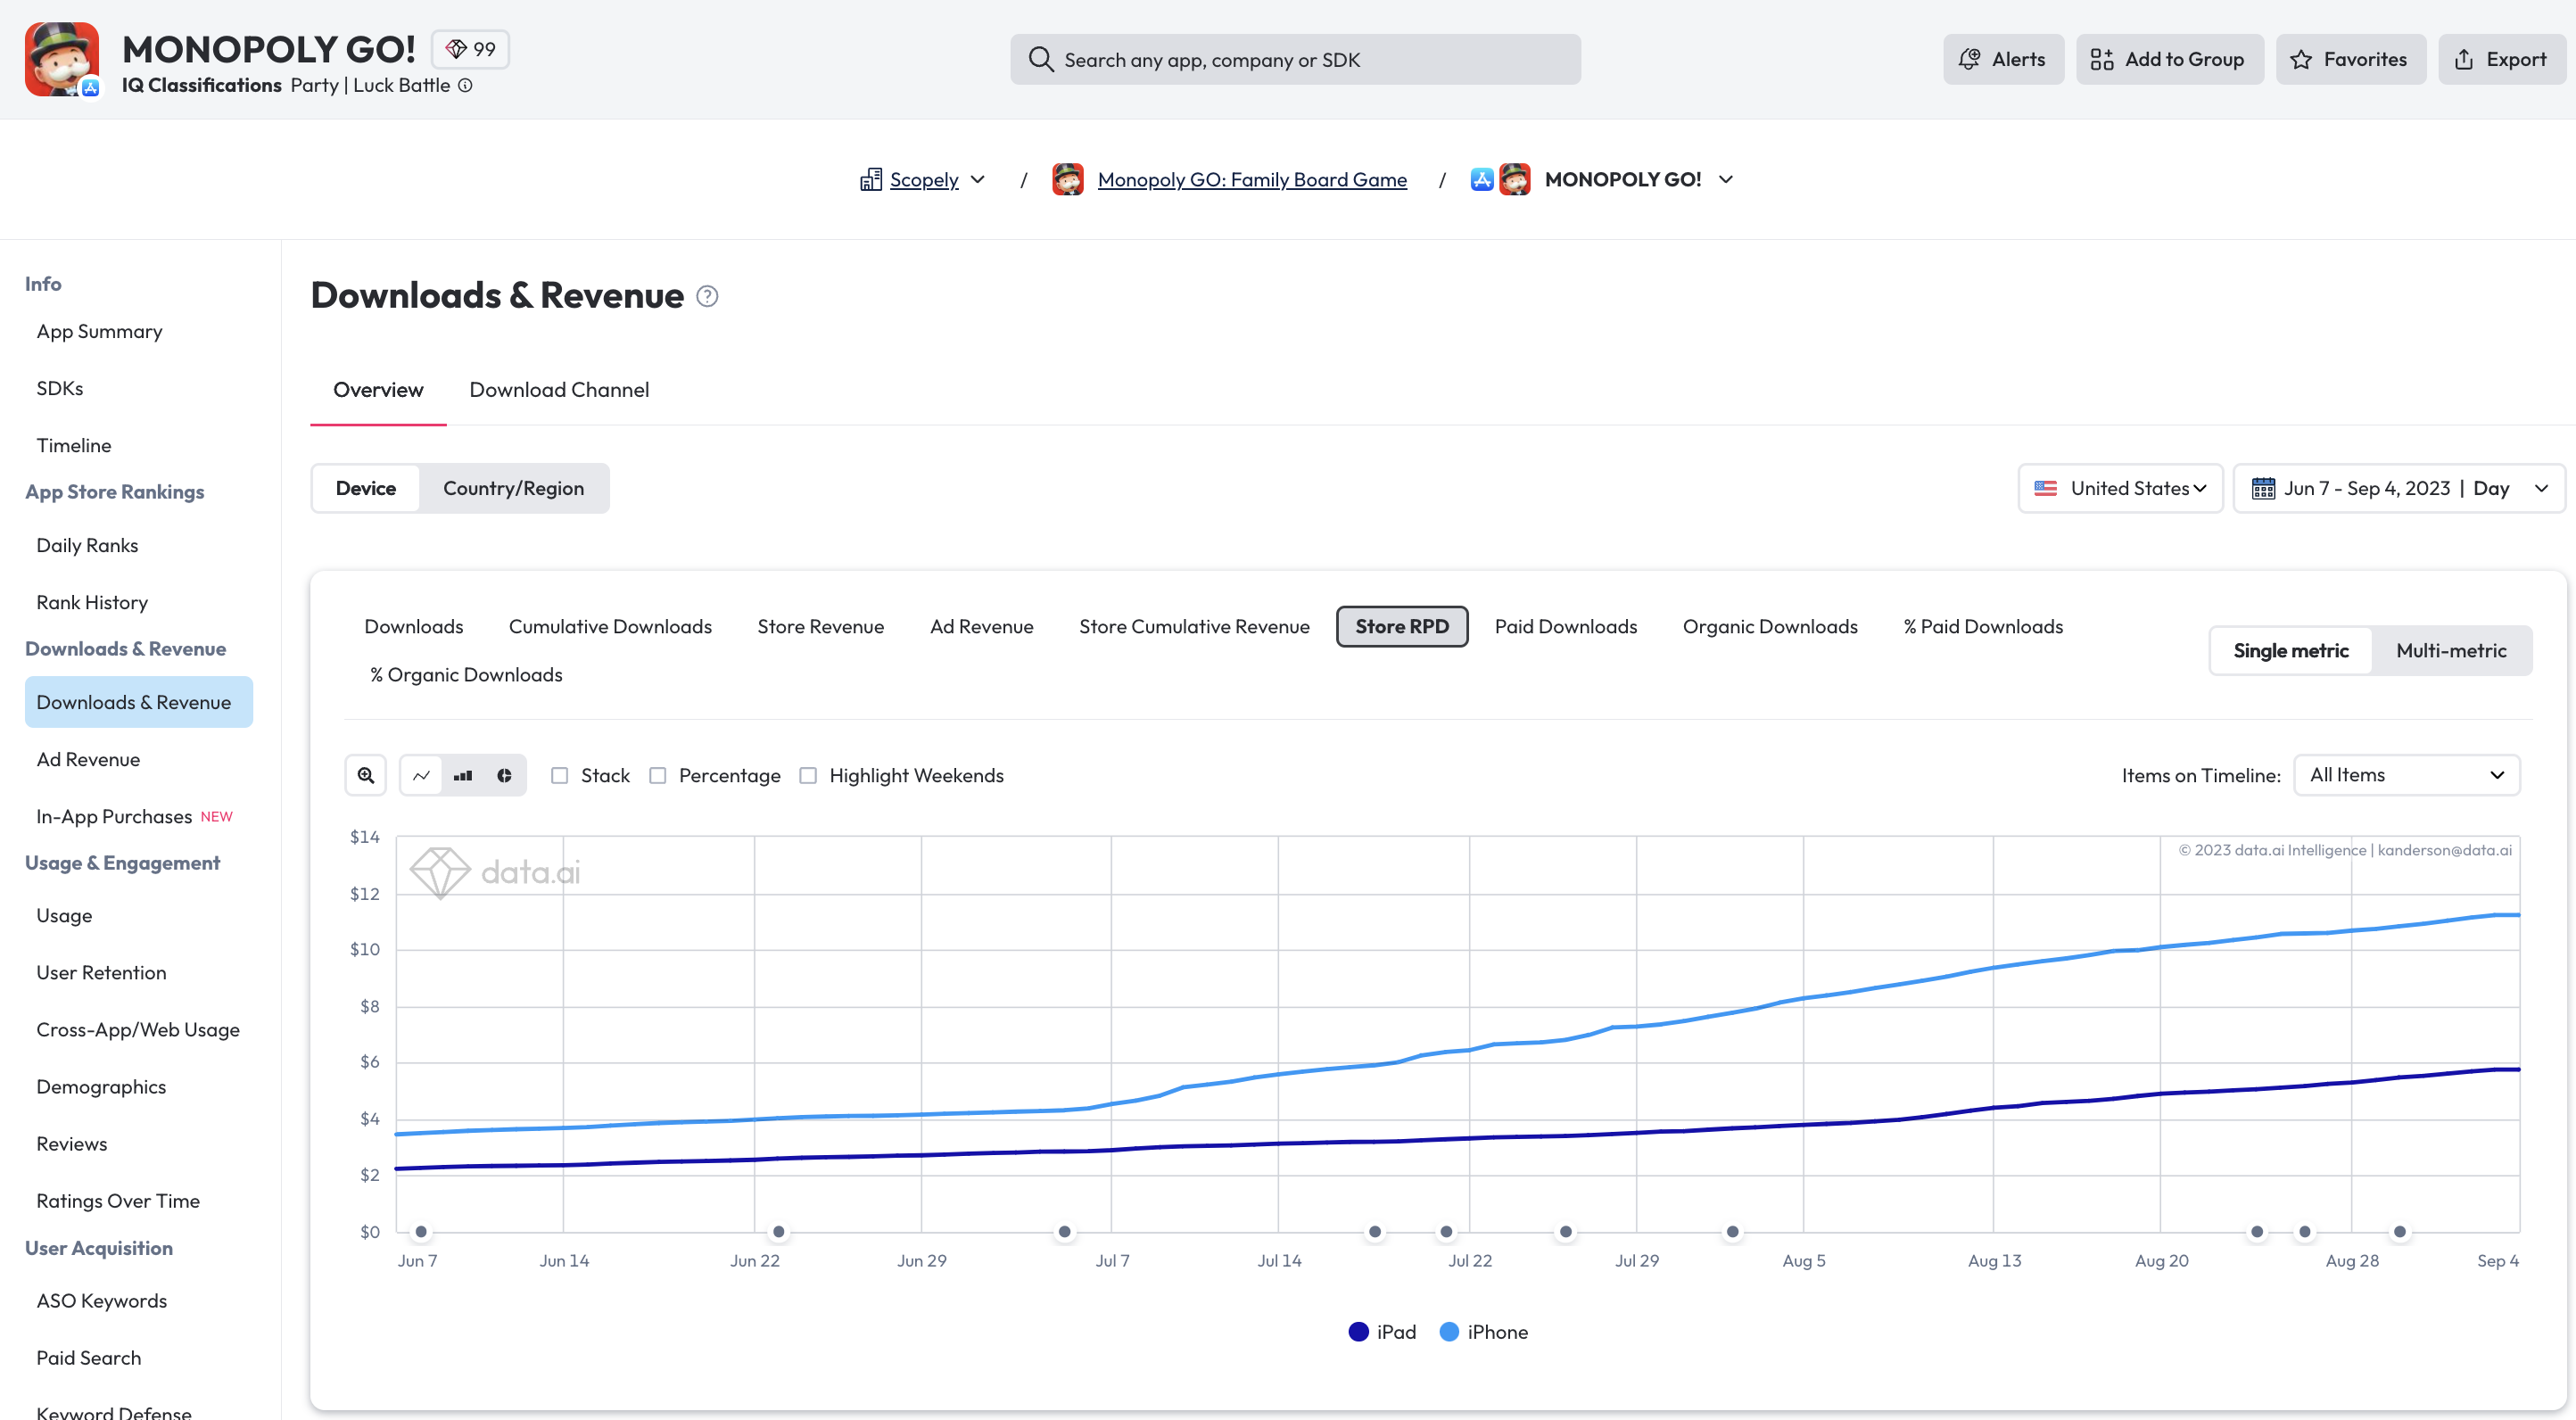
Task: Expand the MONOPOLY GO! breadcrumb chevron
Action: [1726, 179]
